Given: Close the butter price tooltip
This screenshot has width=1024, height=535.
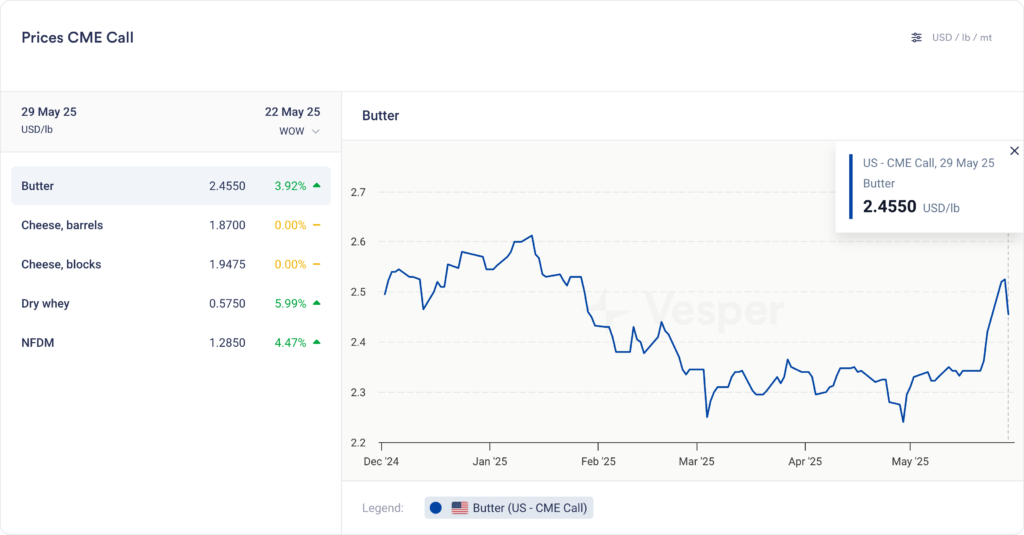Looking at the screenshot, I should (x=1014, y=151).
